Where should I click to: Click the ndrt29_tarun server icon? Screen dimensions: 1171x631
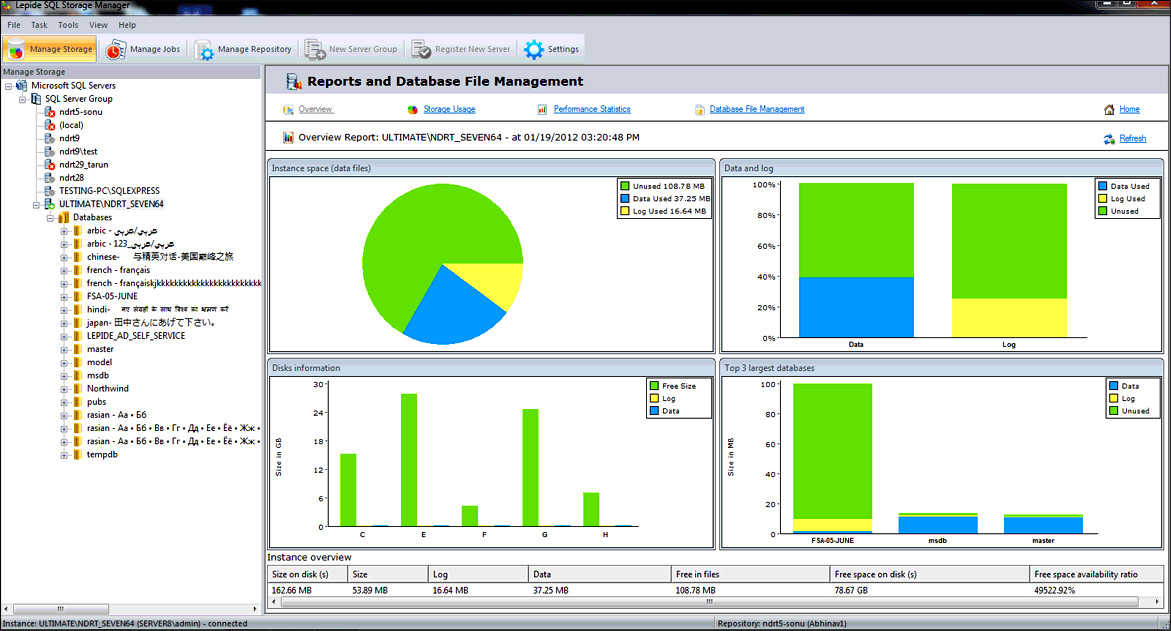click(x=49, y=164)
